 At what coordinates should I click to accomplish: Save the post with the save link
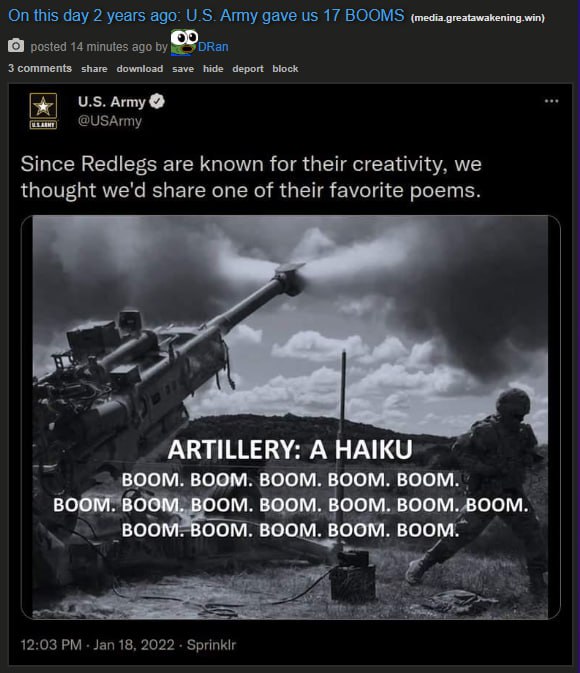coord(183,69)
